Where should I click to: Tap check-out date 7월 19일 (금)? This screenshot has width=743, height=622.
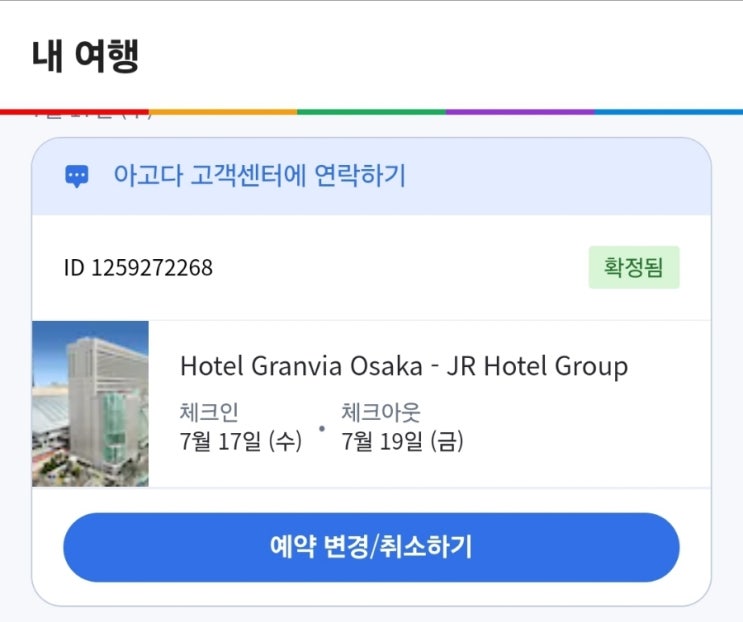(x=403, y=441)
